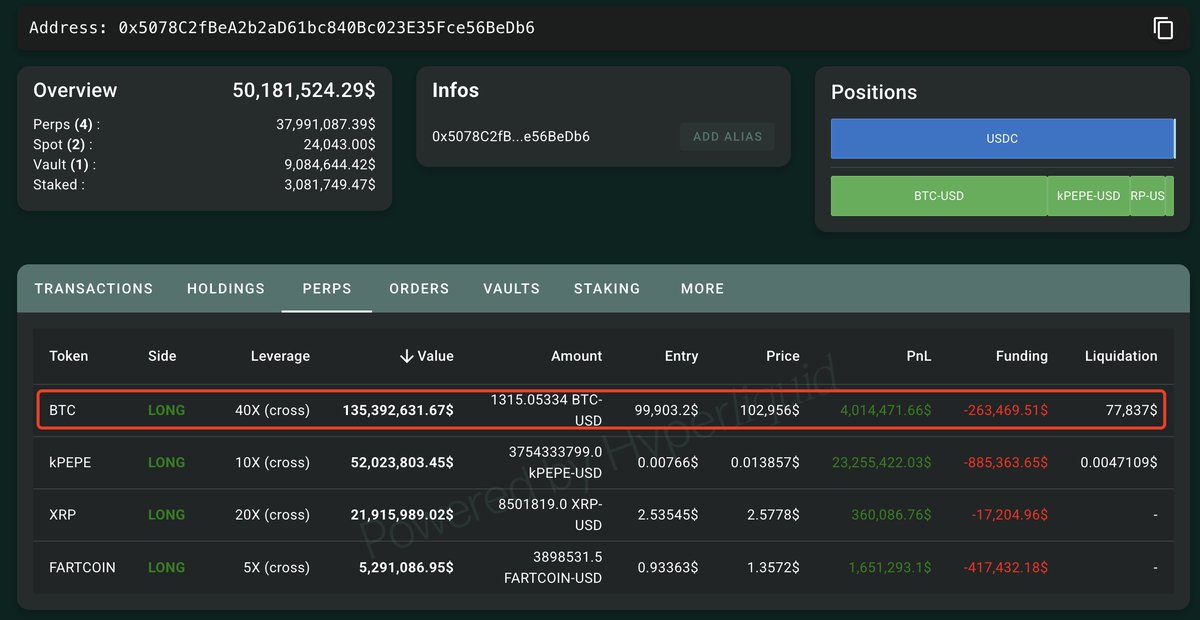Image resolution: width=1200 pixels, height=620 pixels.
Task: Open the HOLDINGS tab
Action: click(x=226, y=288)
